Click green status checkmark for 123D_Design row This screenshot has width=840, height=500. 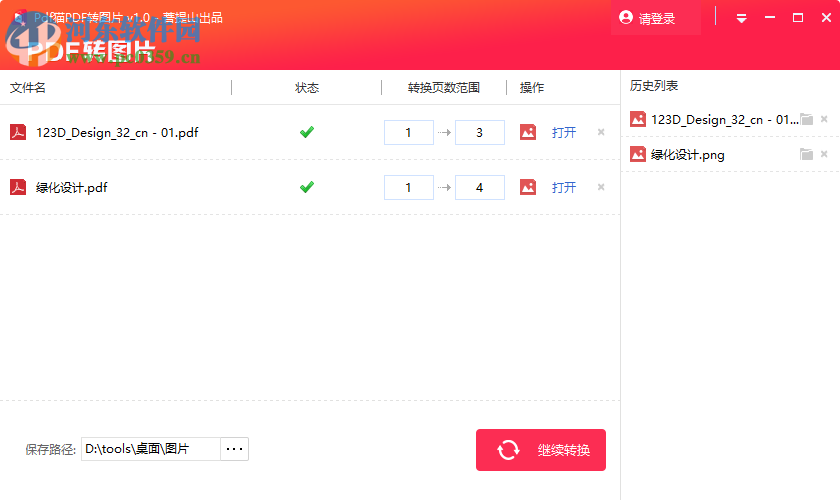307,132
